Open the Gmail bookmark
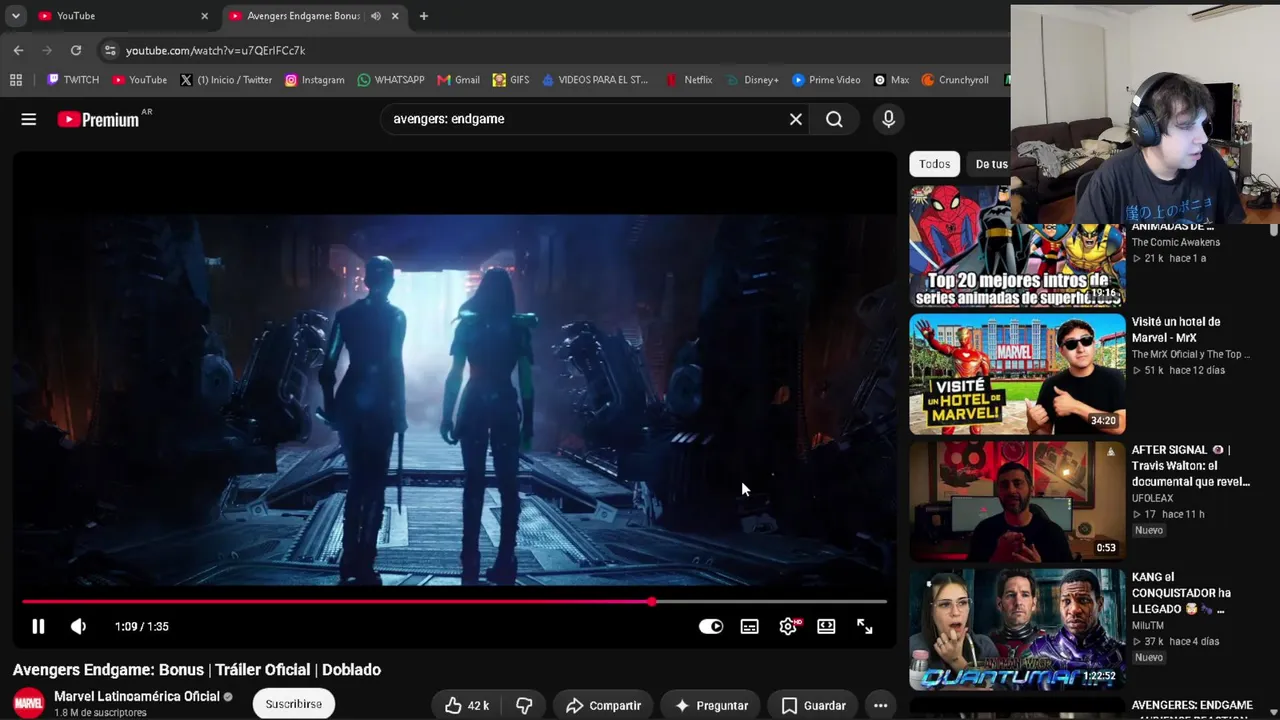 458,80
